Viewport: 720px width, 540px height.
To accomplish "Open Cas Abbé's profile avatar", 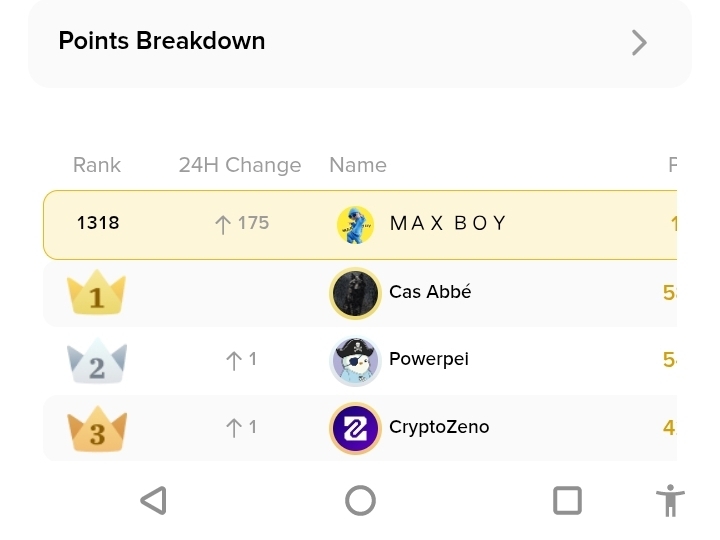I will 355,293.
